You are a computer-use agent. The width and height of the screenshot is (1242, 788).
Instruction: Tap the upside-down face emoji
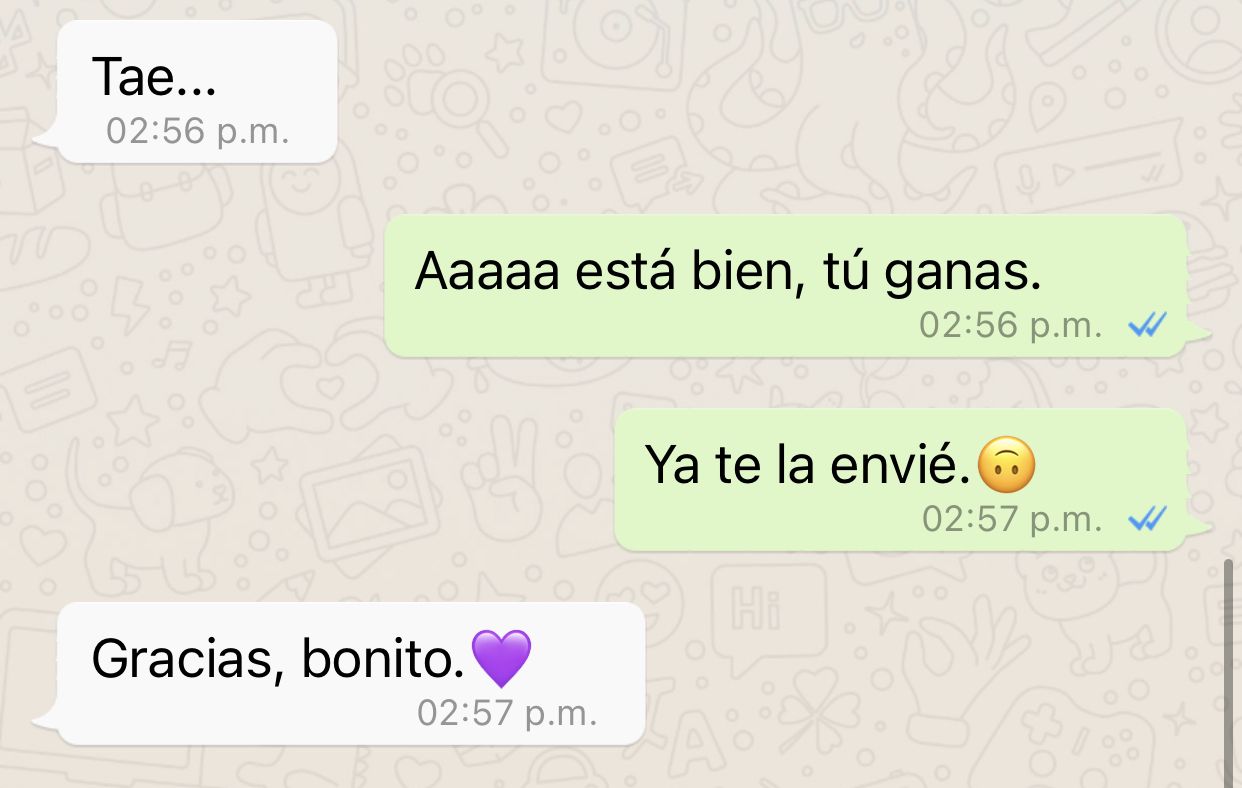1006,467
